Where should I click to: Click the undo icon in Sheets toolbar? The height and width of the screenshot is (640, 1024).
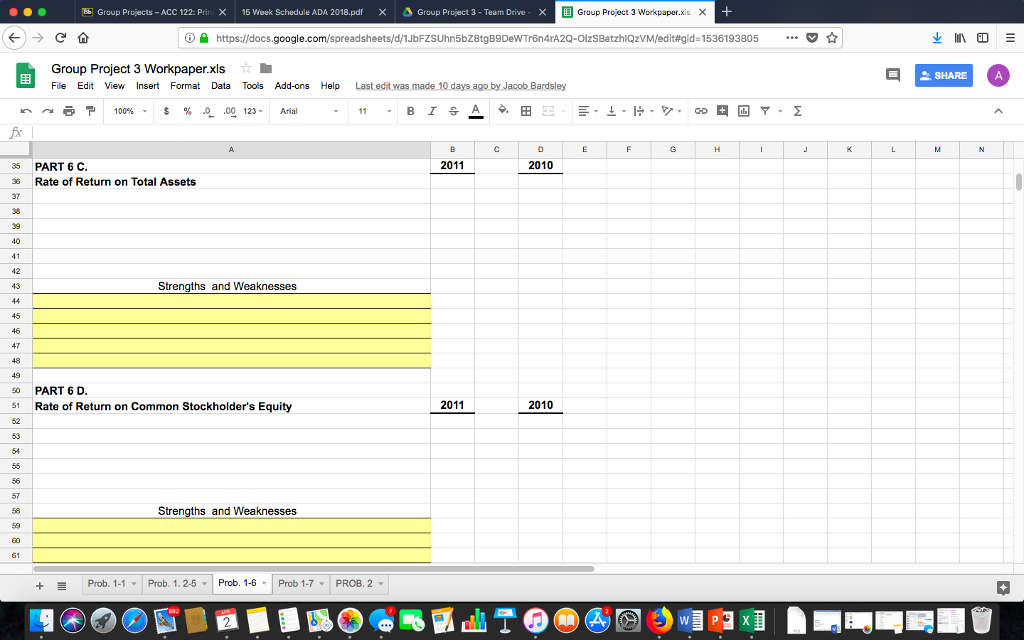coord(26,111)
